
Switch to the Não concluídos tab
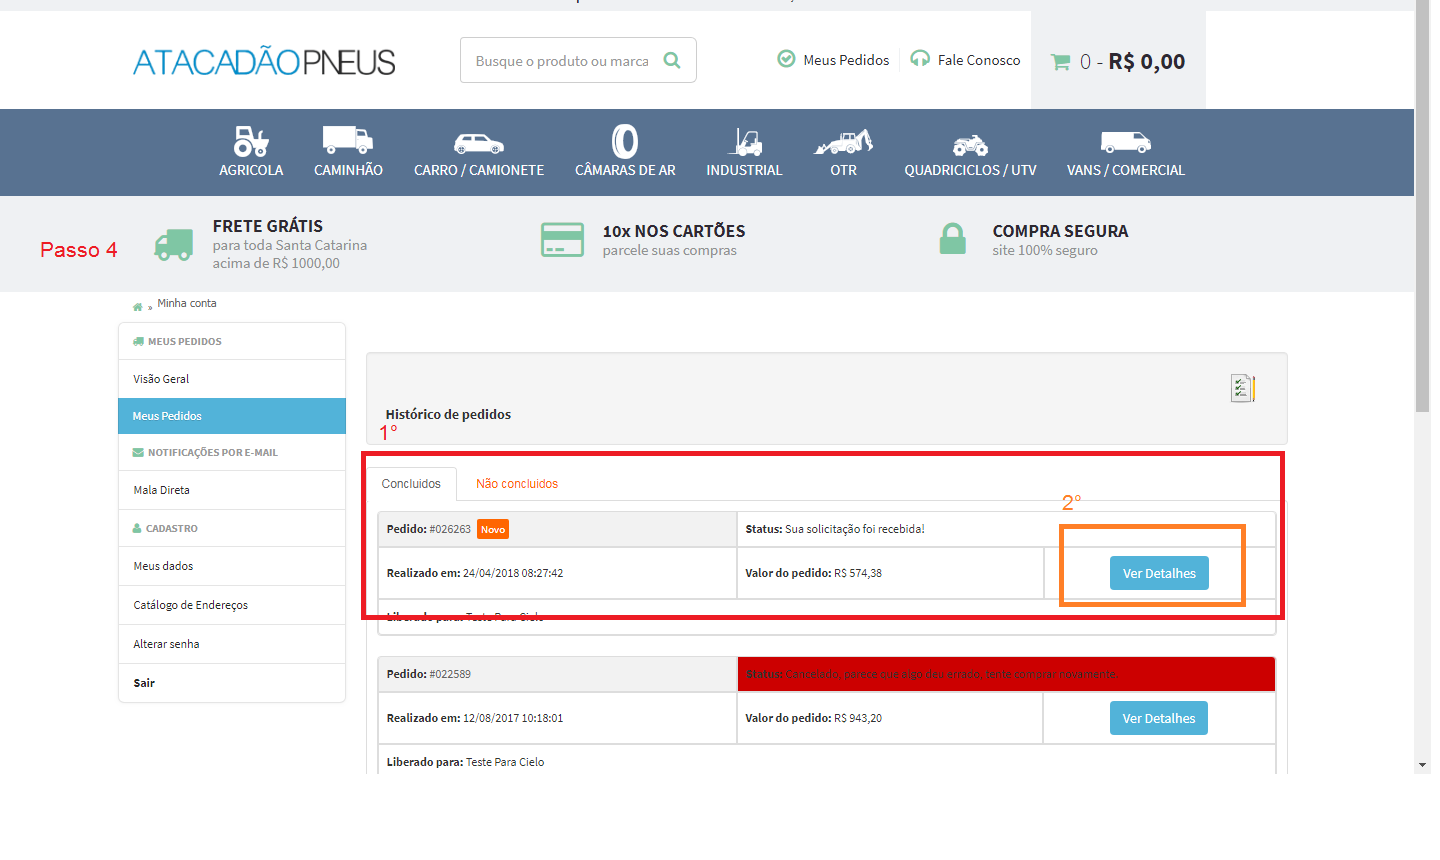point(517,484)
